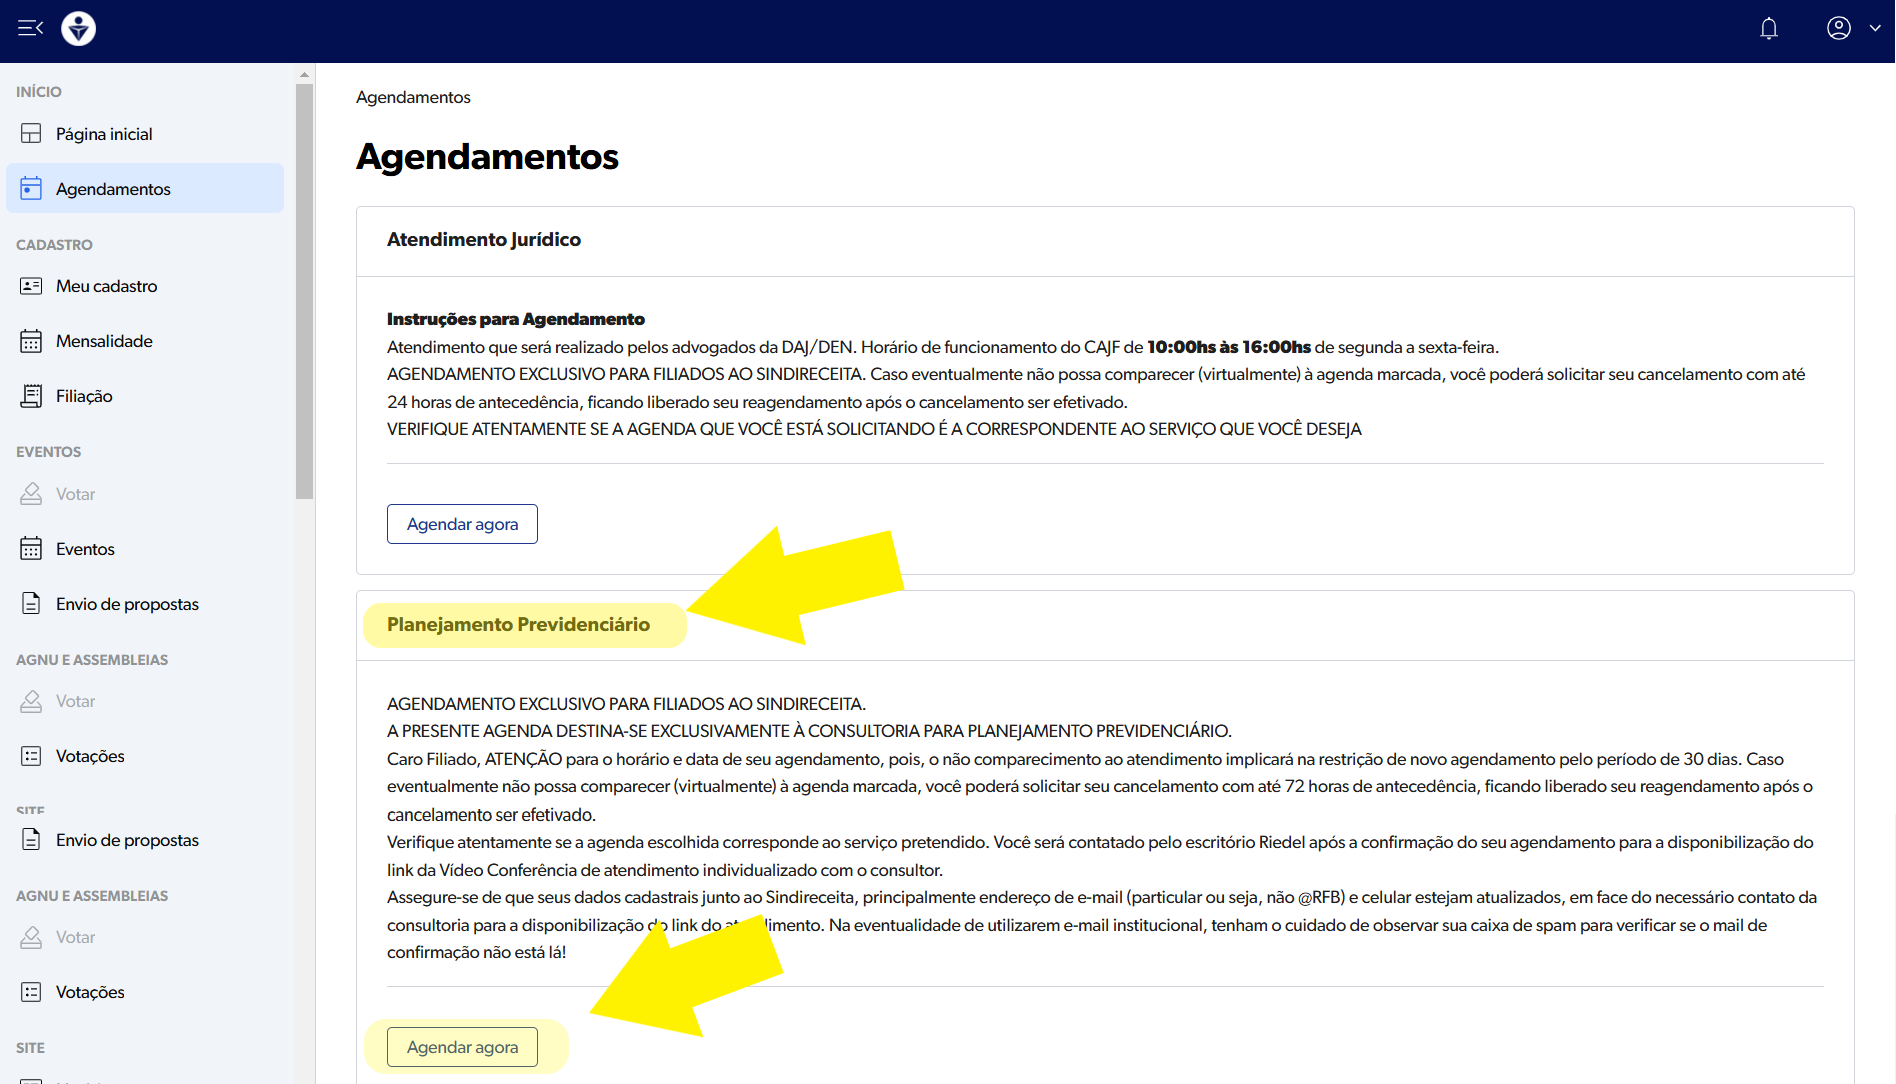1896x1084 pixels.
Task: Open Votações under first AGNU E ASSEMBLEIAS
Action: coord(90,756)
